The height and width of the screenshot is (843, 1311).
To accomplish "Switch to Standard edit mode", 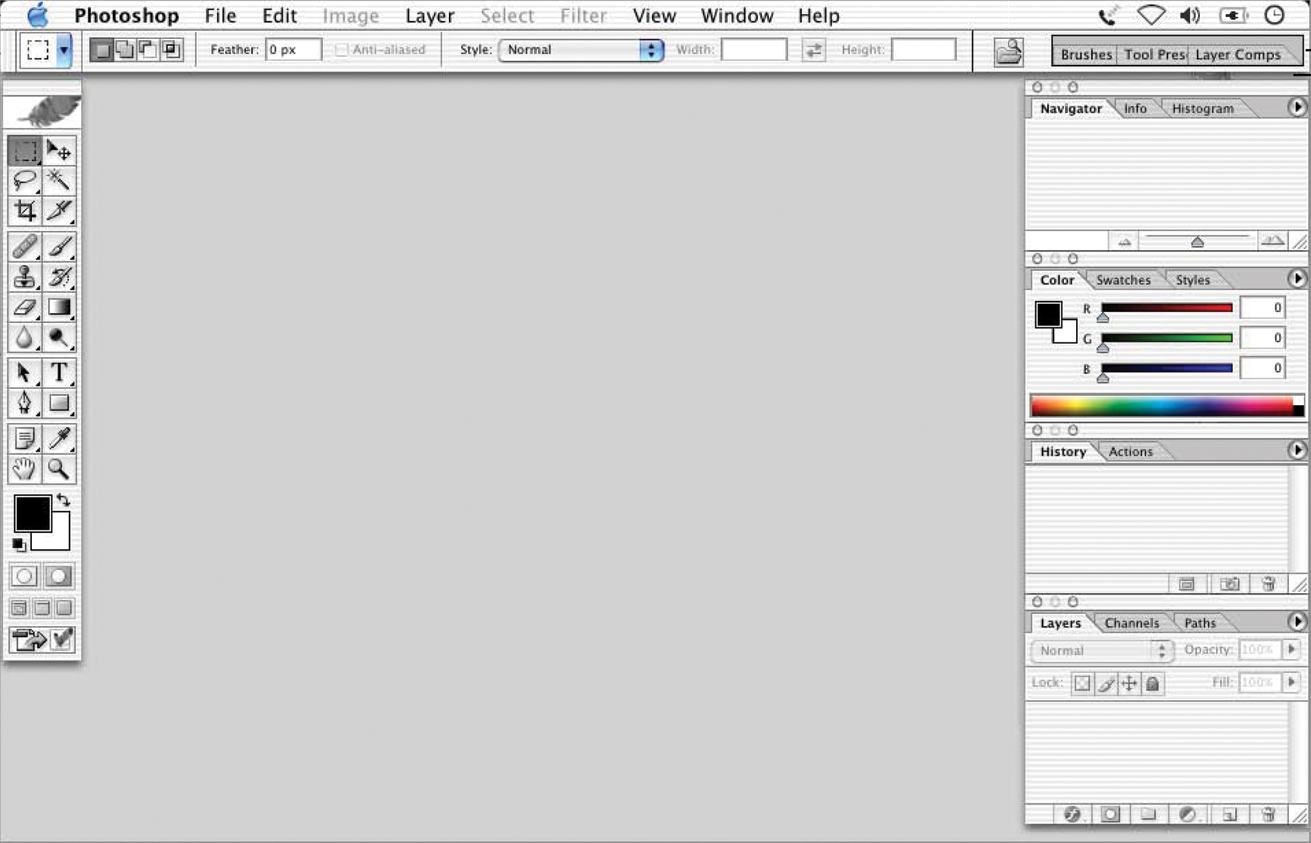I will click(25, 576).
